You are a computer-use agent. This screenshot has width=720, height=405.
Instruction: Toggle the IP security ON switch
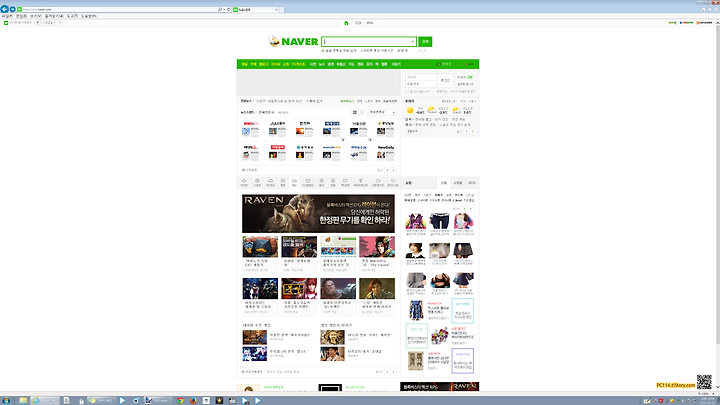pyautogui.click(x=470, y=77)
